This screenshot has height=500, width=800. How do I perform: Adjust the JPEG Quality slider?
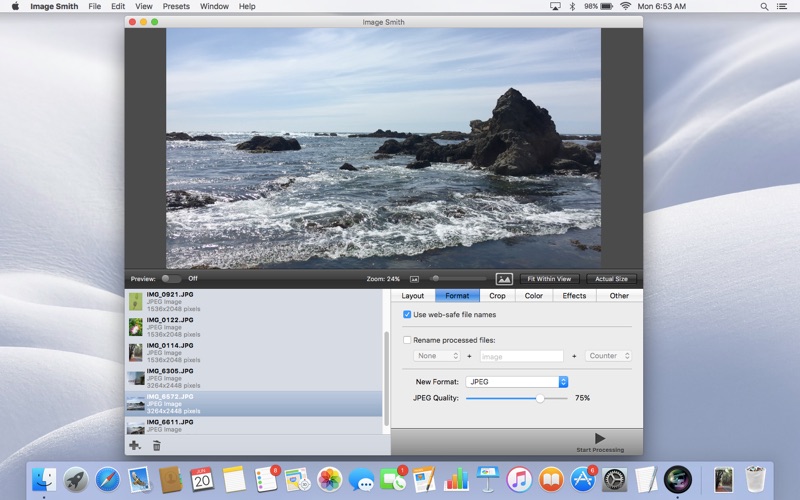click(x=540, y=398)
